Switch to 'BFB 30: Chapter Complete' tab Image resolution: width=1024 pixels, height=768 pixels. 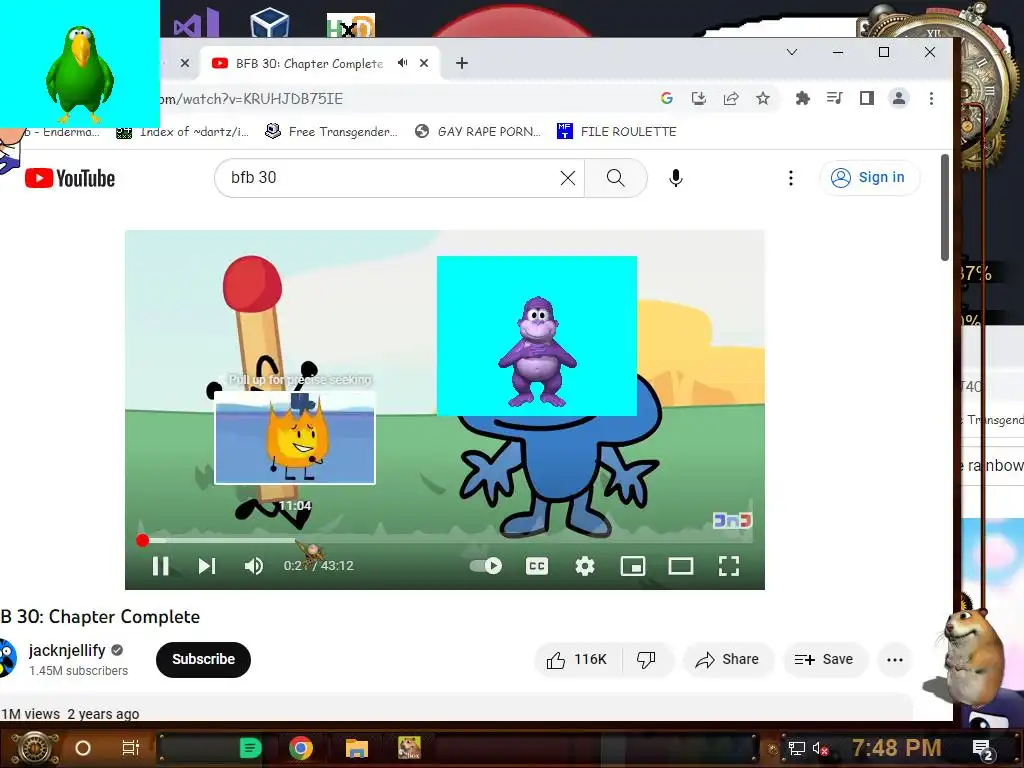point(310,63)
